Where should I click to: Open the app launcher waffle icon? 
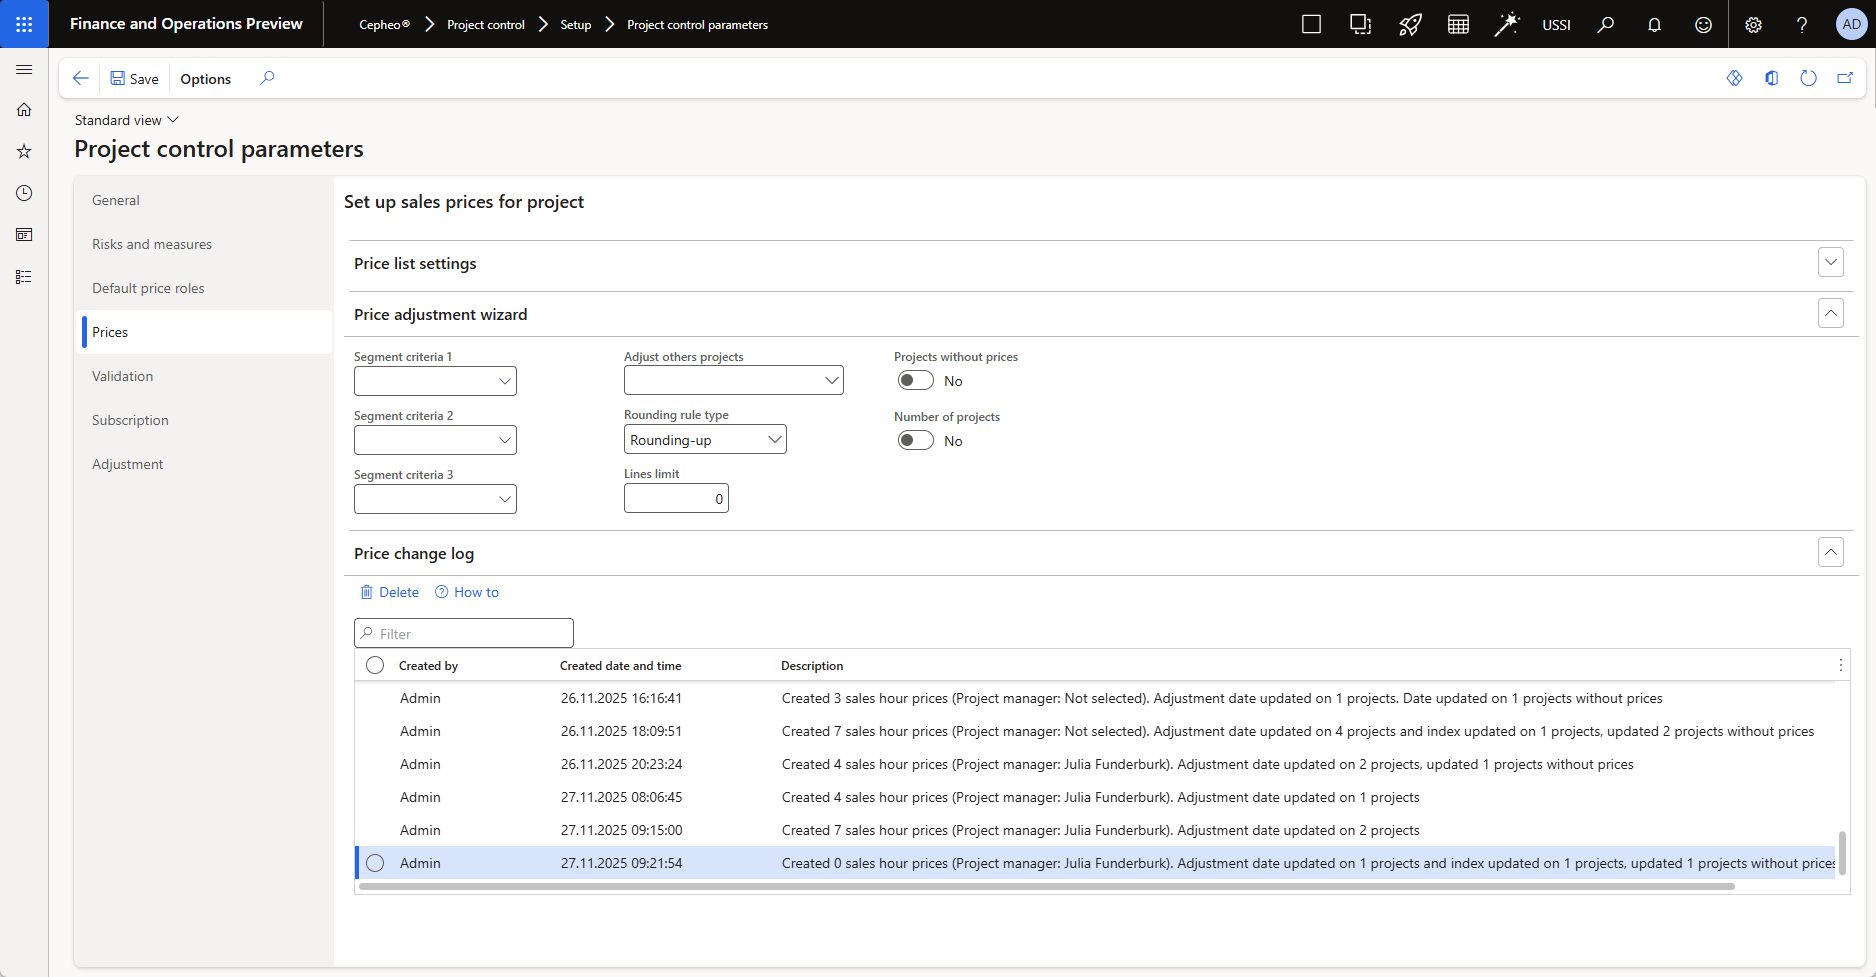click(x=24, y=24)
